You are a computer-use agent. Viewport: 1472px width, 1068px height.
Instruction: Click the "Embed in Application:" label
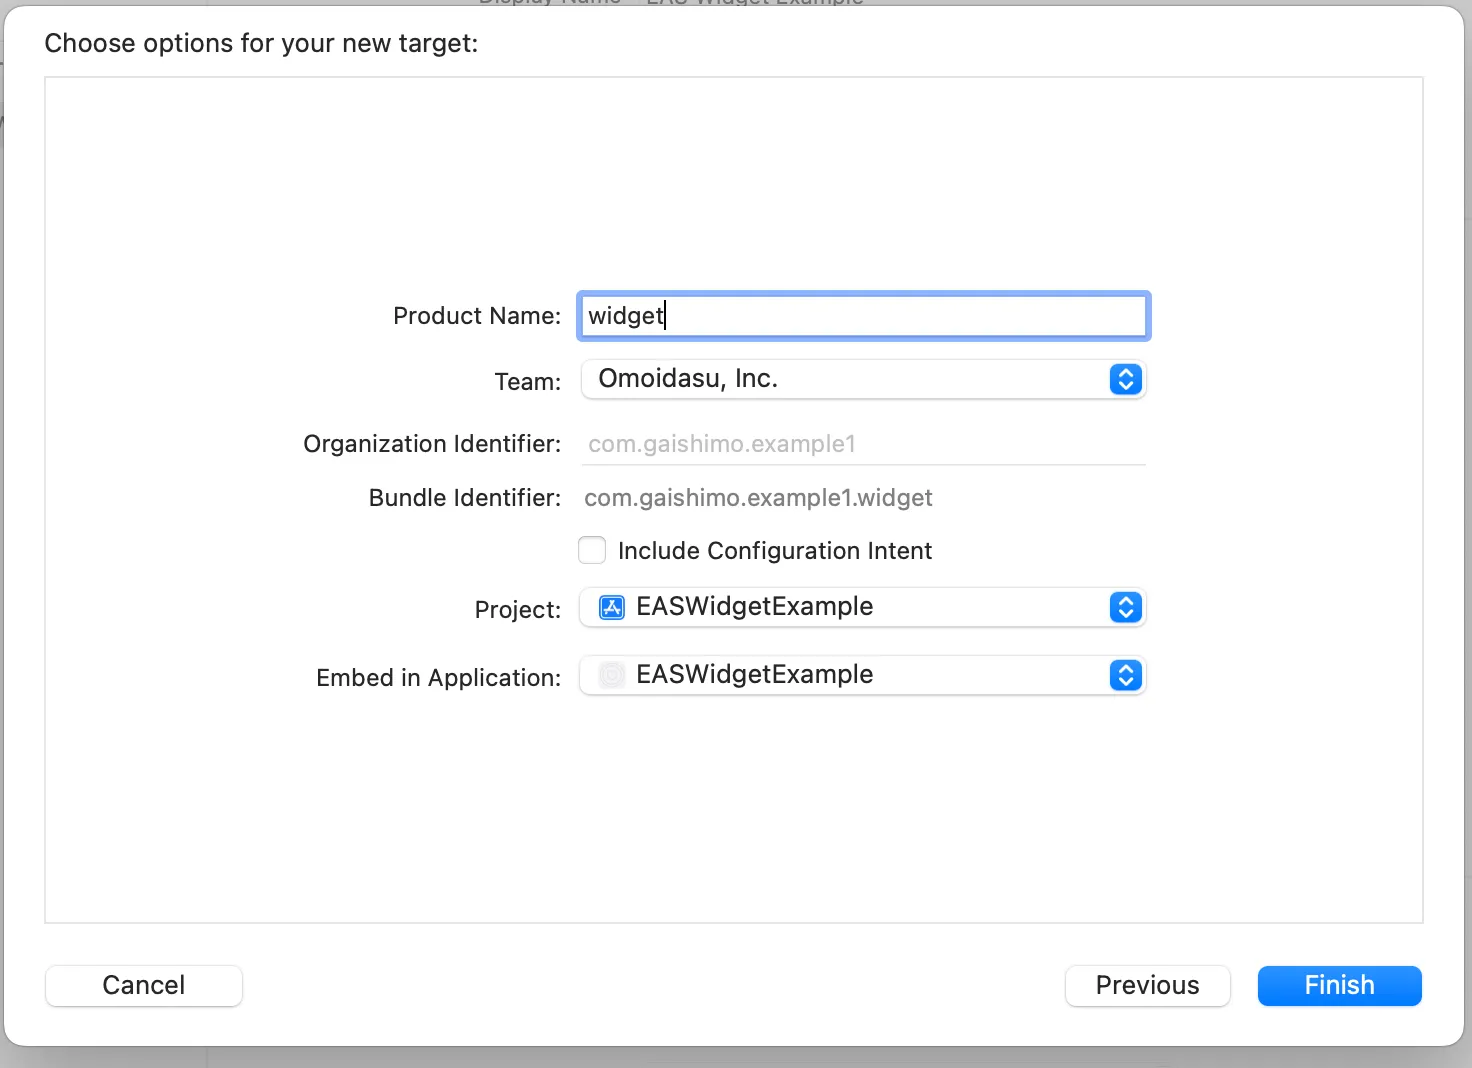438,678
